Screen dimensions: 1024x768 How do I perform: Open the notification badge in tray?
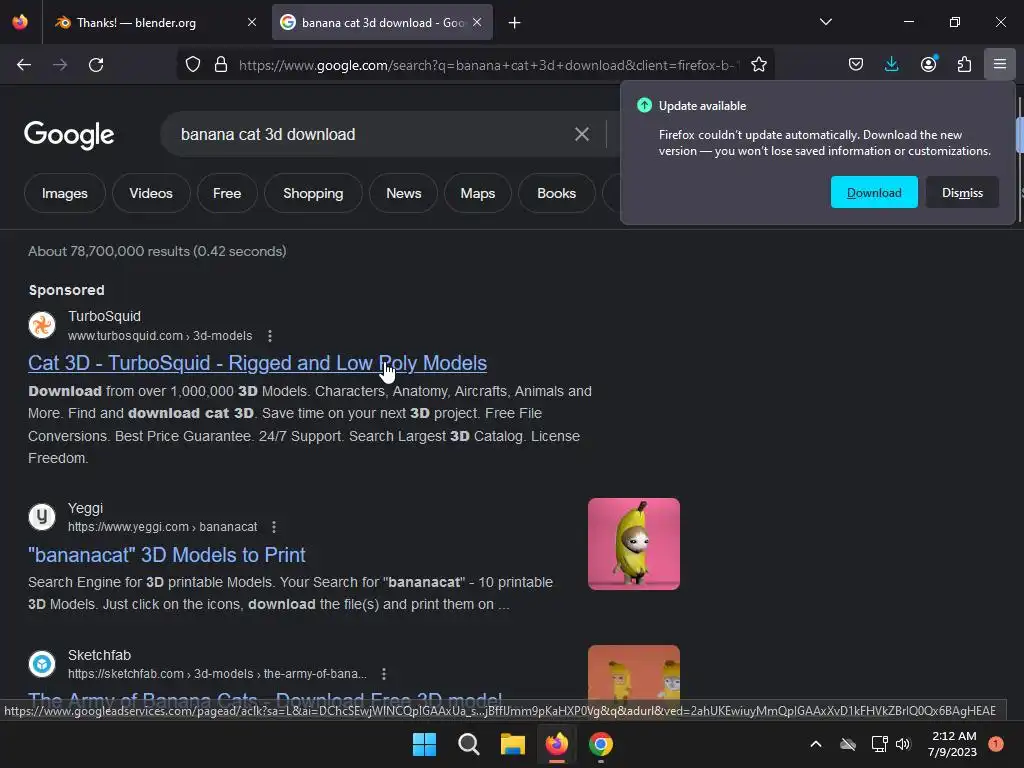(x=996, y=744)
